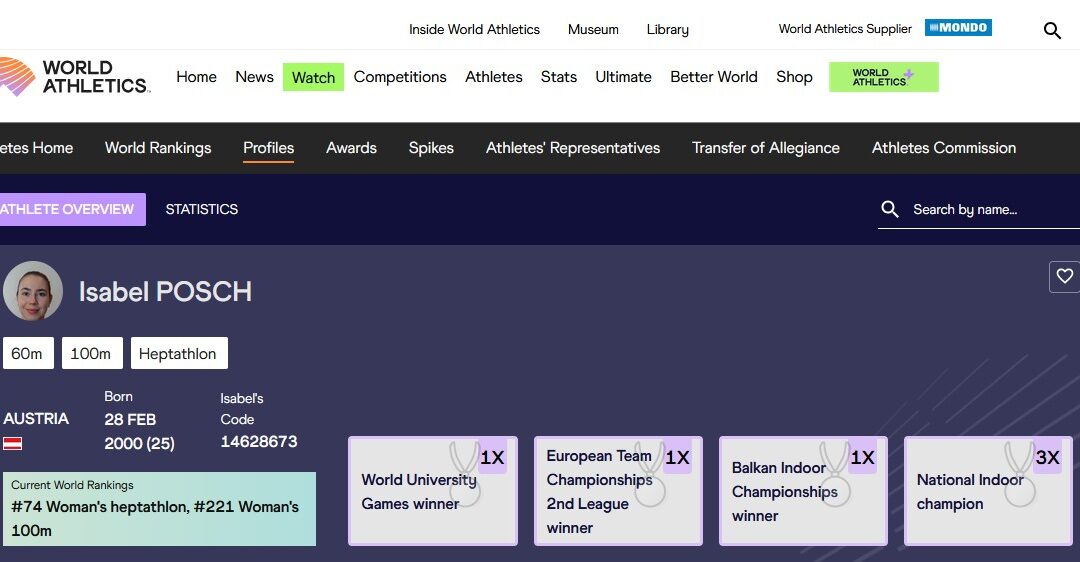
Task: Open the Competitions navigation menu
Action: click(400, 77)
